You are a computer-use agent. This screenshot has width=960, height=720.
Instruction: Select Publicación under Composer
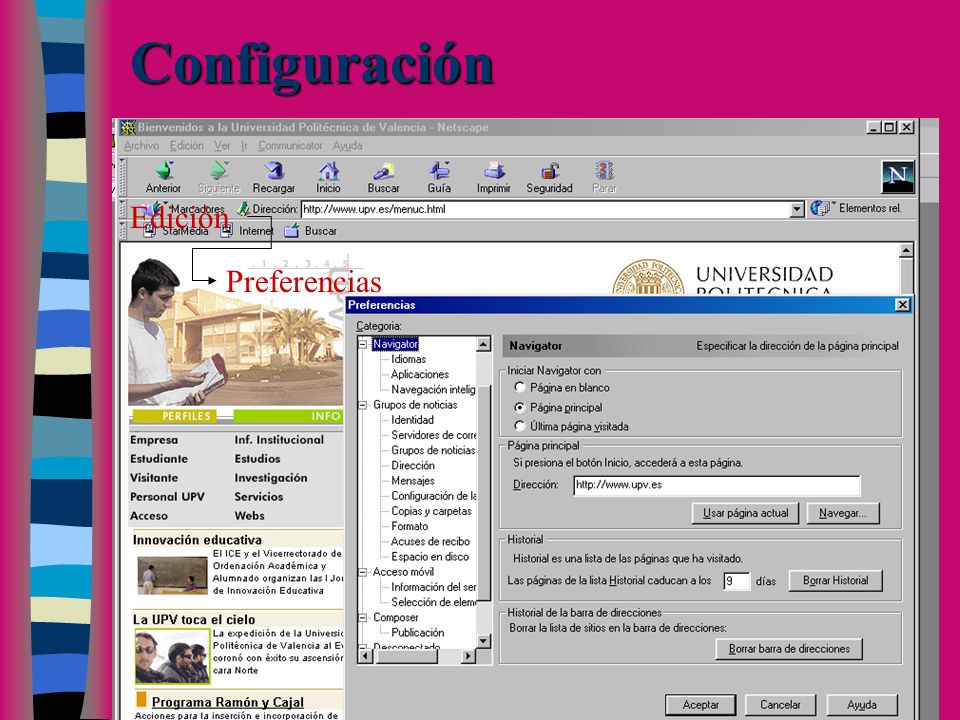click(x=418, y=632)
